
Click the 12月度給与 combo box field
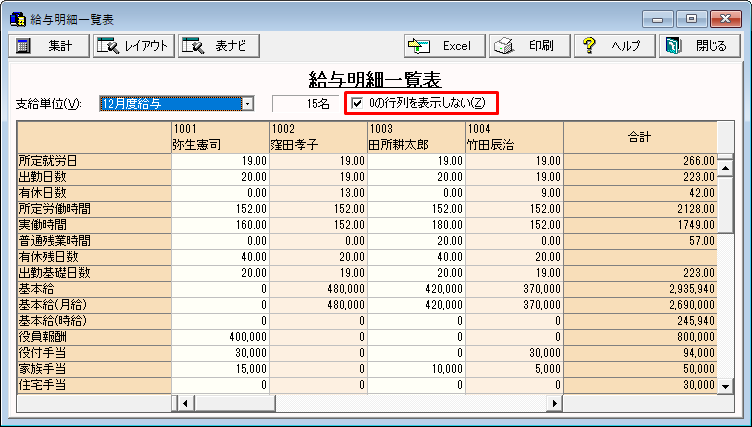click(x=170, y=103)
